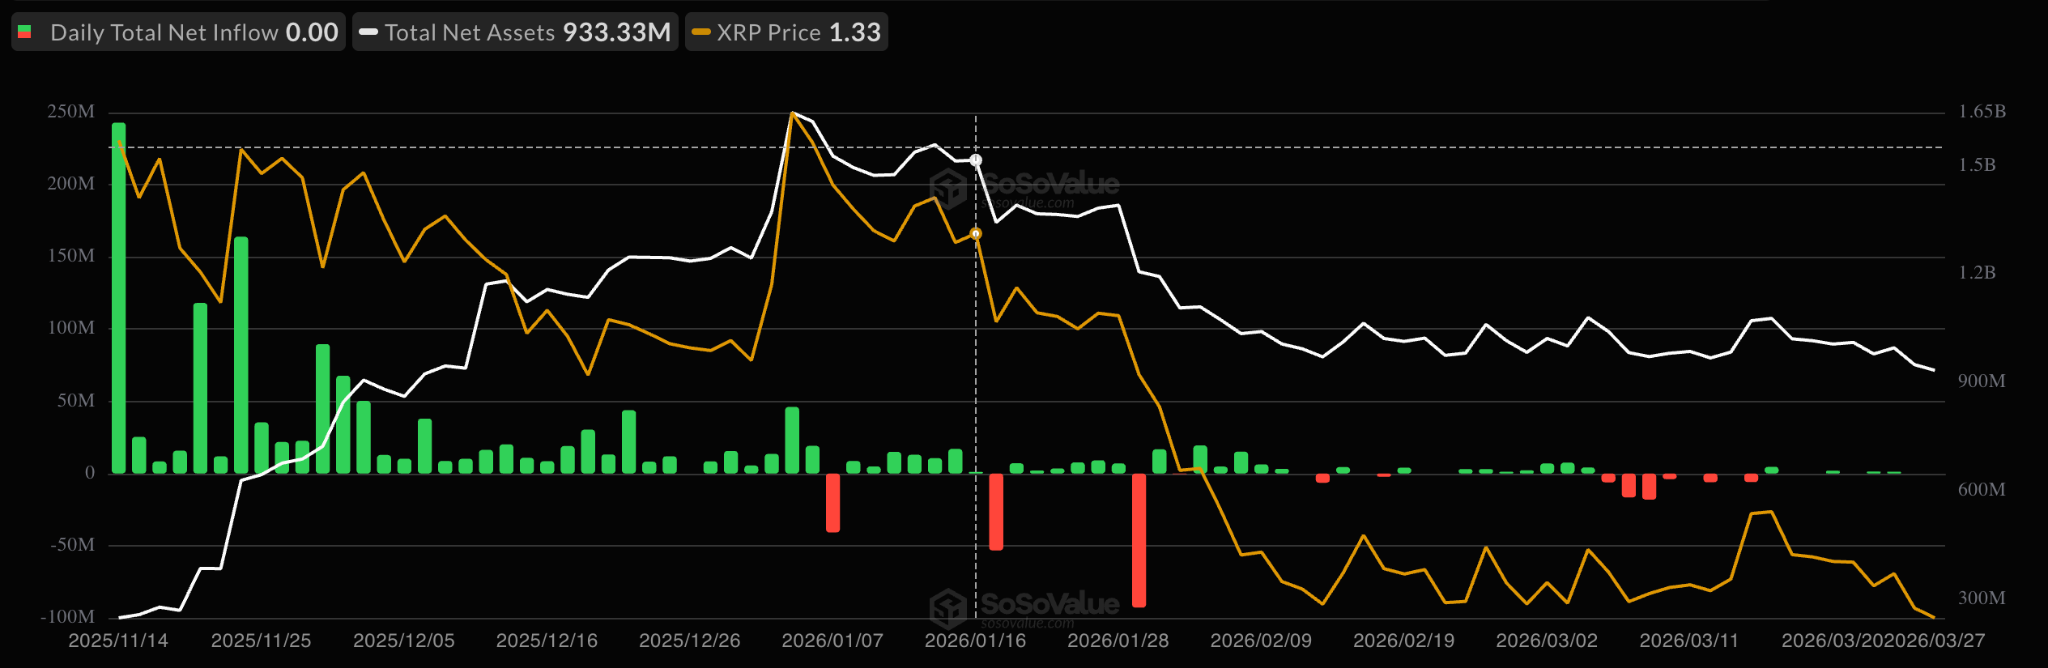Click the 2026/01/16 date axis label
This screenshot has height=668, width=2048.
(x=976, y=641)
